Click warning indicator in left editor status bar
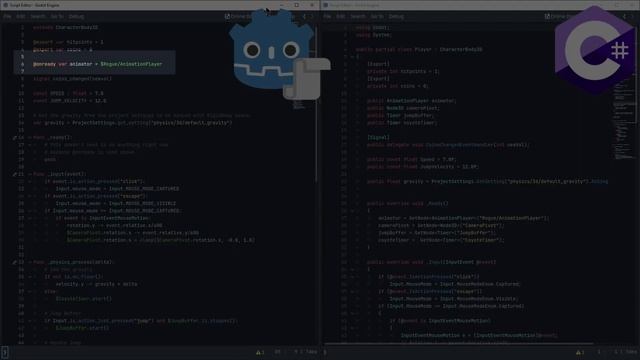The width and height of the screenshot is (640, 360). (260, 352)
